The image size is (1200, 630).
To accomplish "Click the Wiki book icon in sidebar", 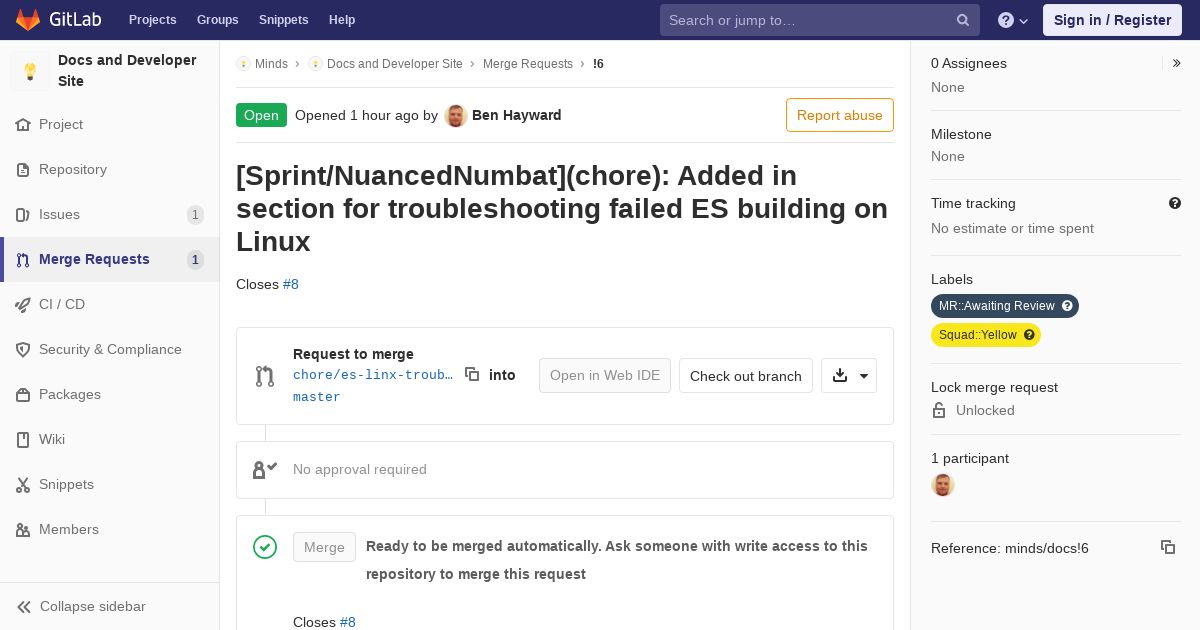I will tap(23, 440).
